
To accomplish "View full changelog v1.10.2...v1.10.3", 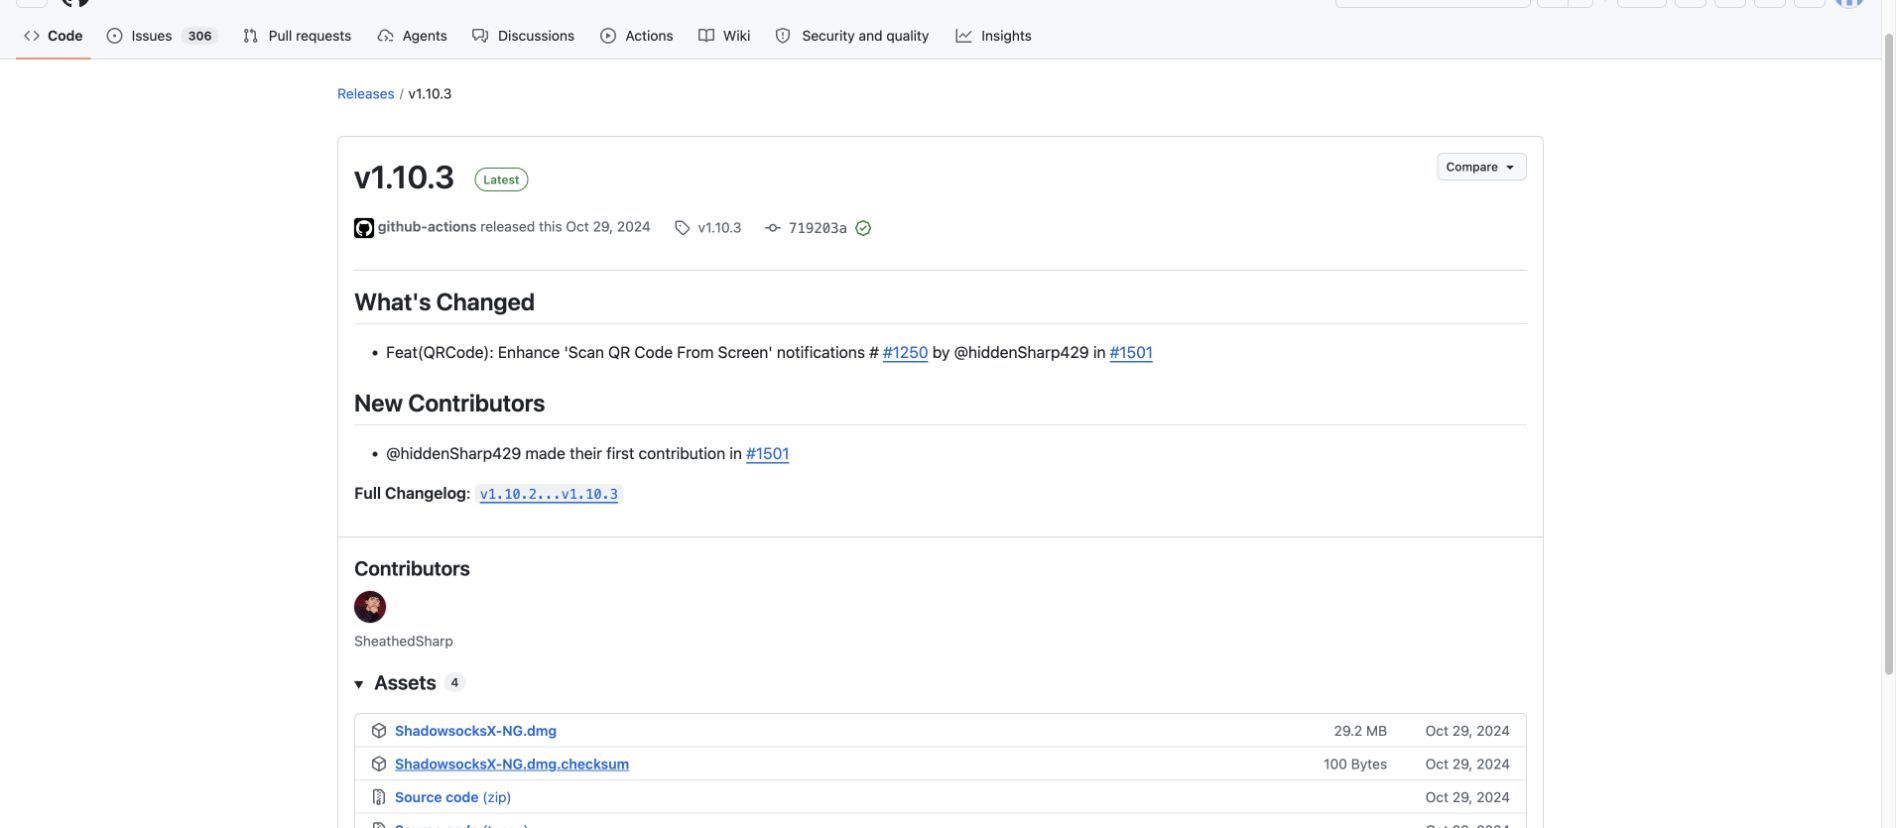I will [549, 494].
